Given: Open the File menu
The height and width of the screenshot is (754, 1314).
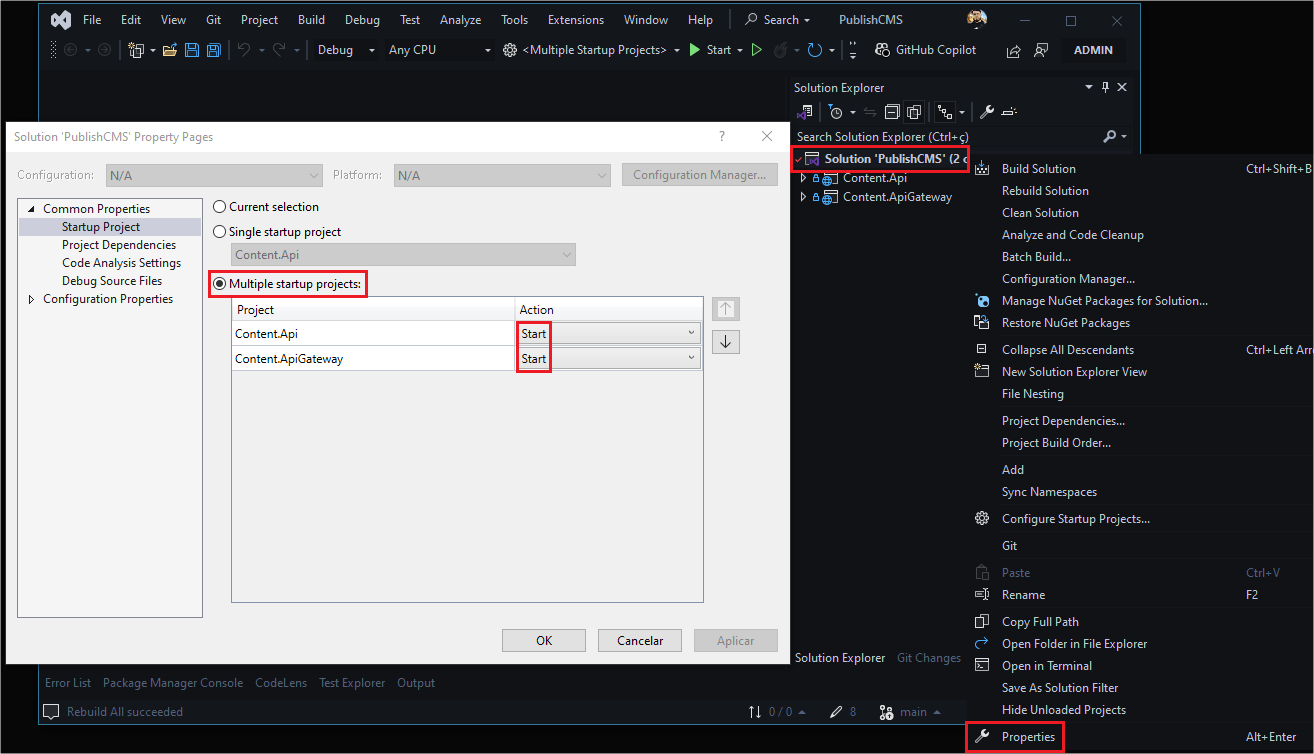Looking at the screenshot, I should click(x=92, y=20).
